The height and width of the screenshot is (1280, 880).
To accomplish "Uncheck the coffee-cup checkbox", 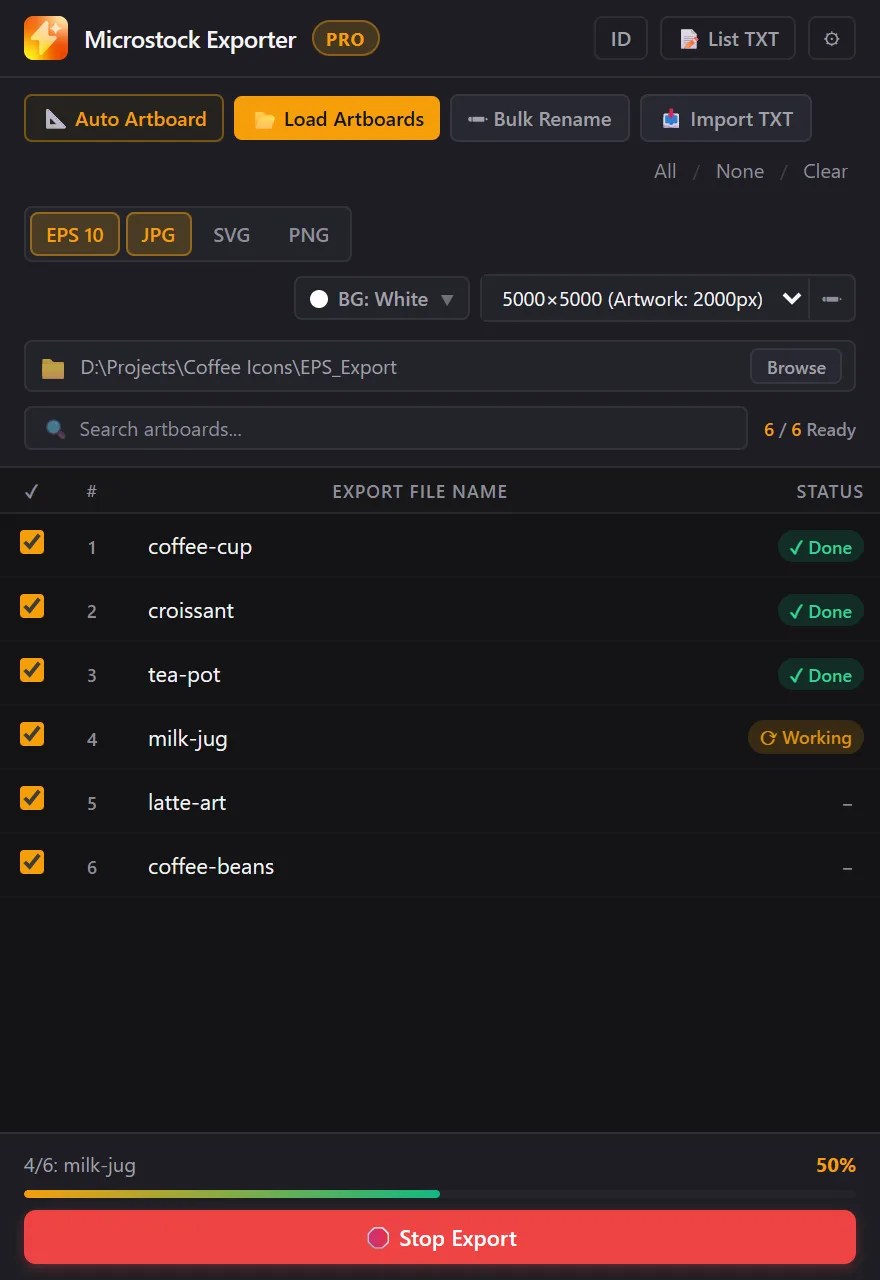I will click(32, 542).
